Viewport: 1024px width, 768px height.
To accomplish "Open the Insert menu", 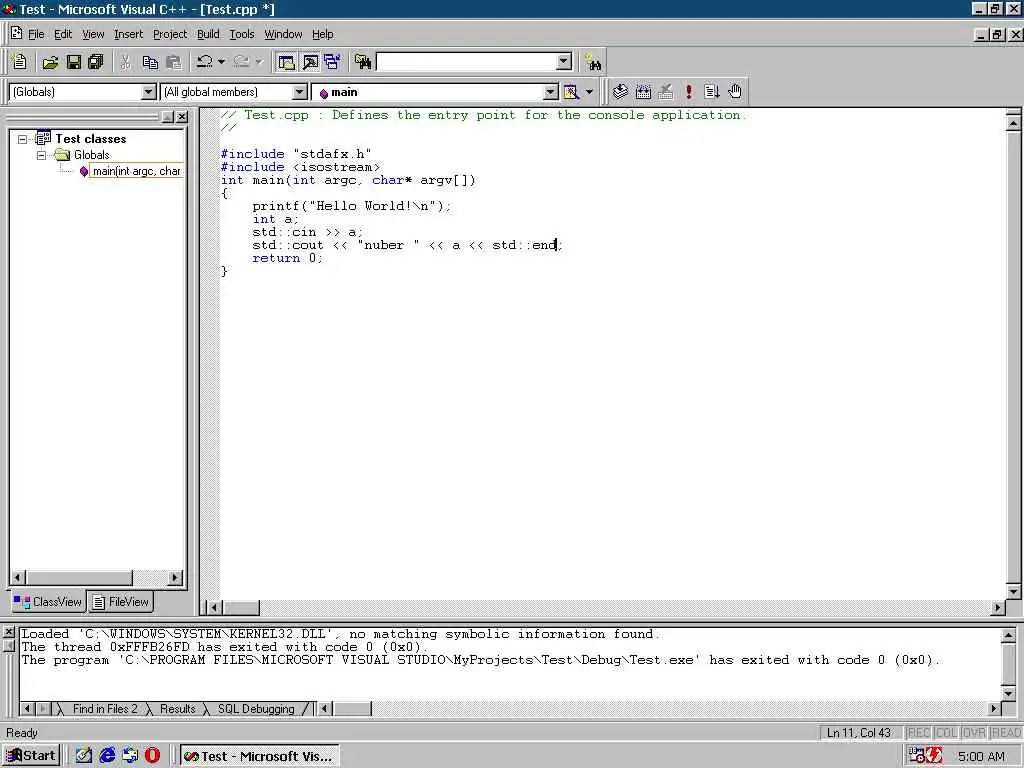I will point(128,34).
